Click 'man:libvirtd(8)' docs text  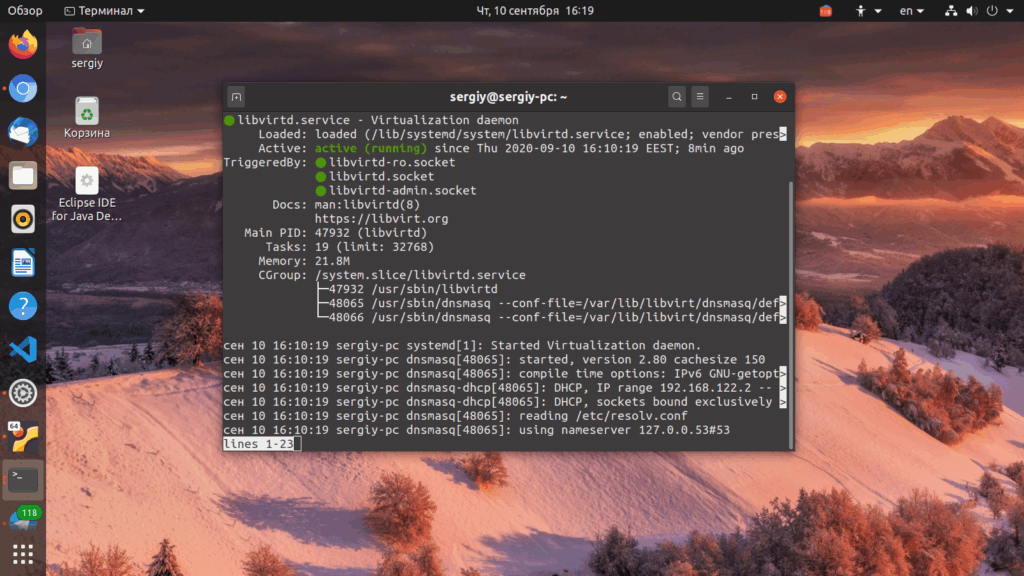pyautogui.click(x=367, y=204)
